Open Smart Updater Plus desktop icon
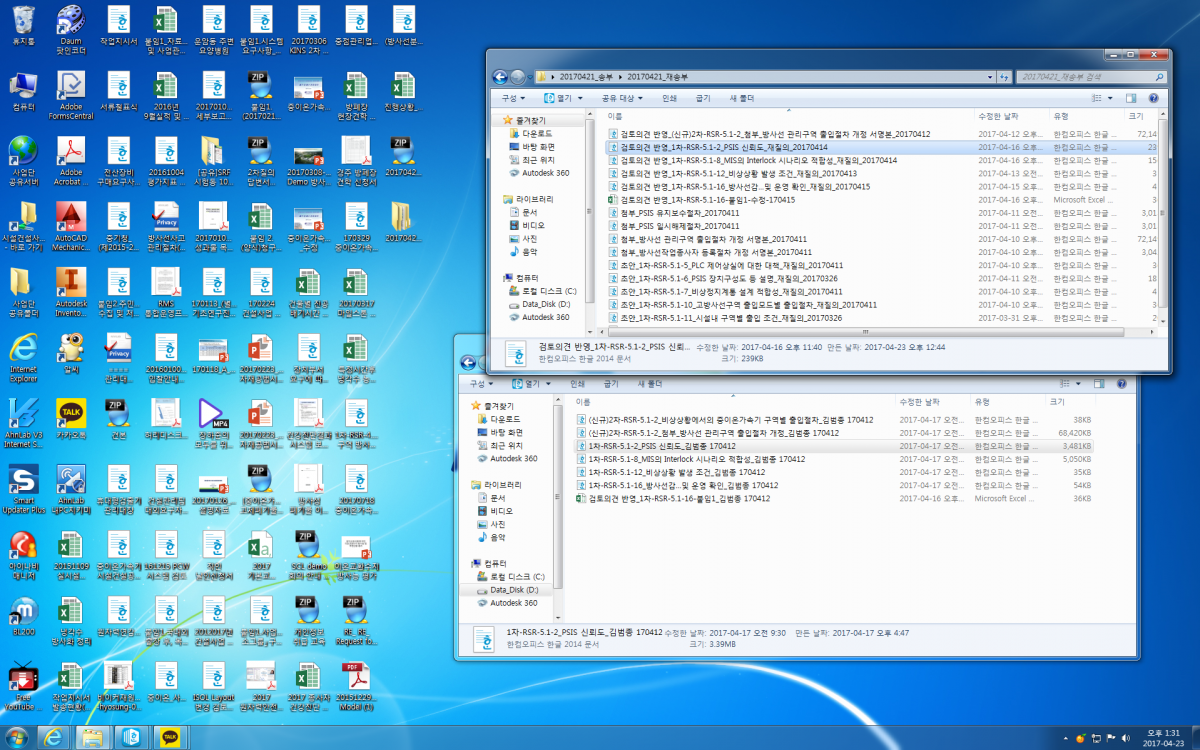The width and height of the screenshot is (1200, 750). (23, 488)
